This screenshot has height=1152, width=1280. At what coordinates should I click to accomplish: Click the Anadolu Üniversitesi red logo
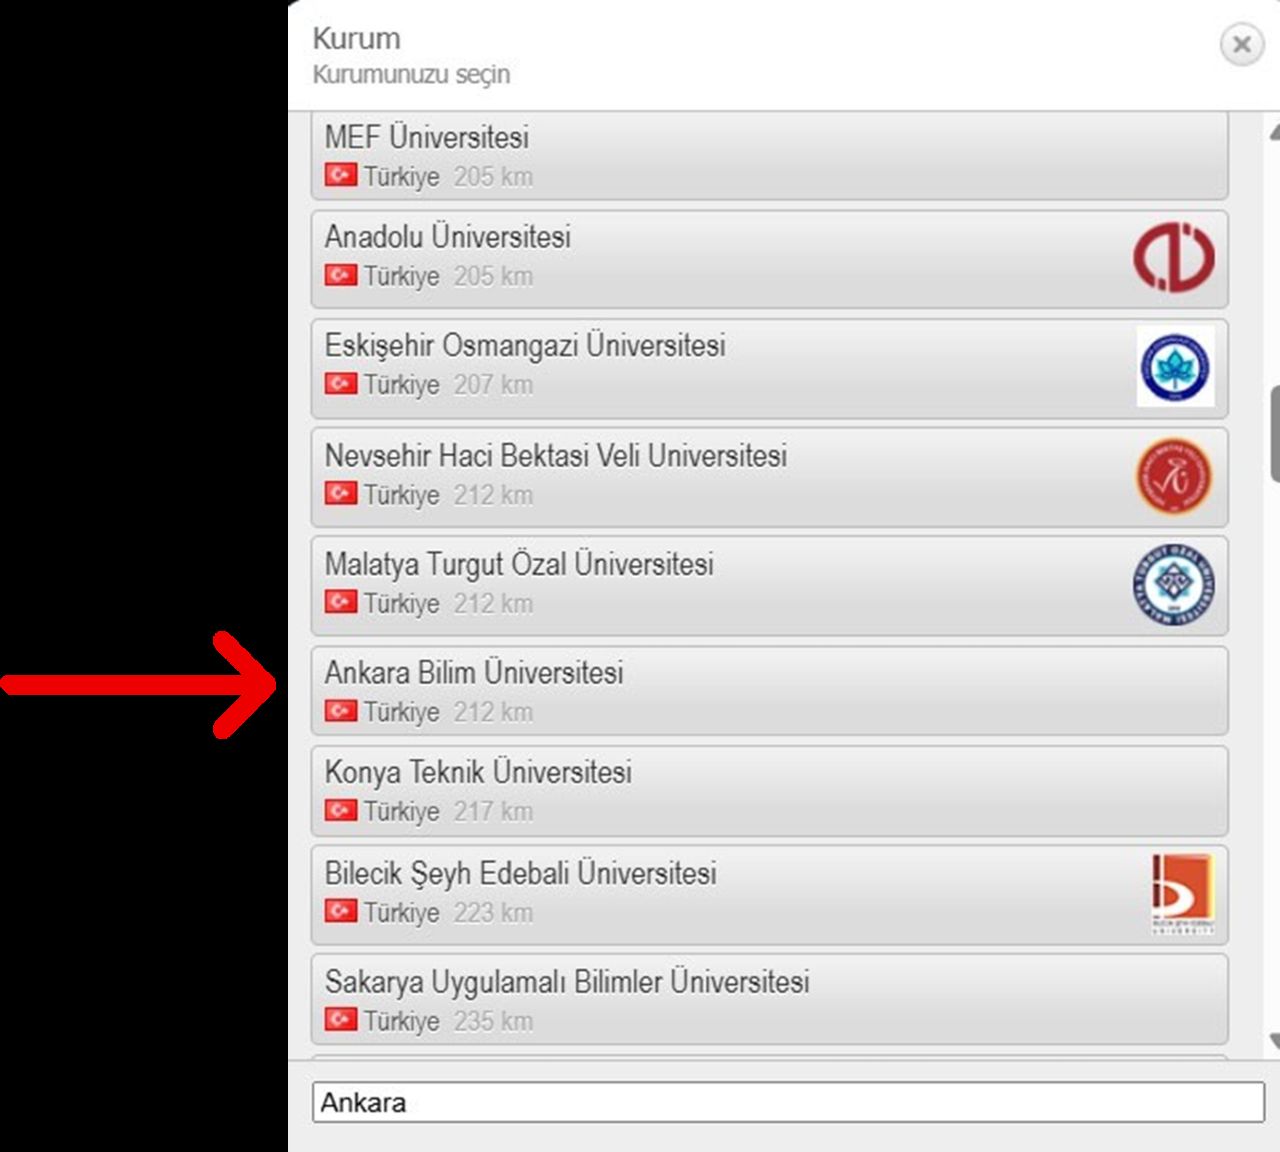(1173, 258)
